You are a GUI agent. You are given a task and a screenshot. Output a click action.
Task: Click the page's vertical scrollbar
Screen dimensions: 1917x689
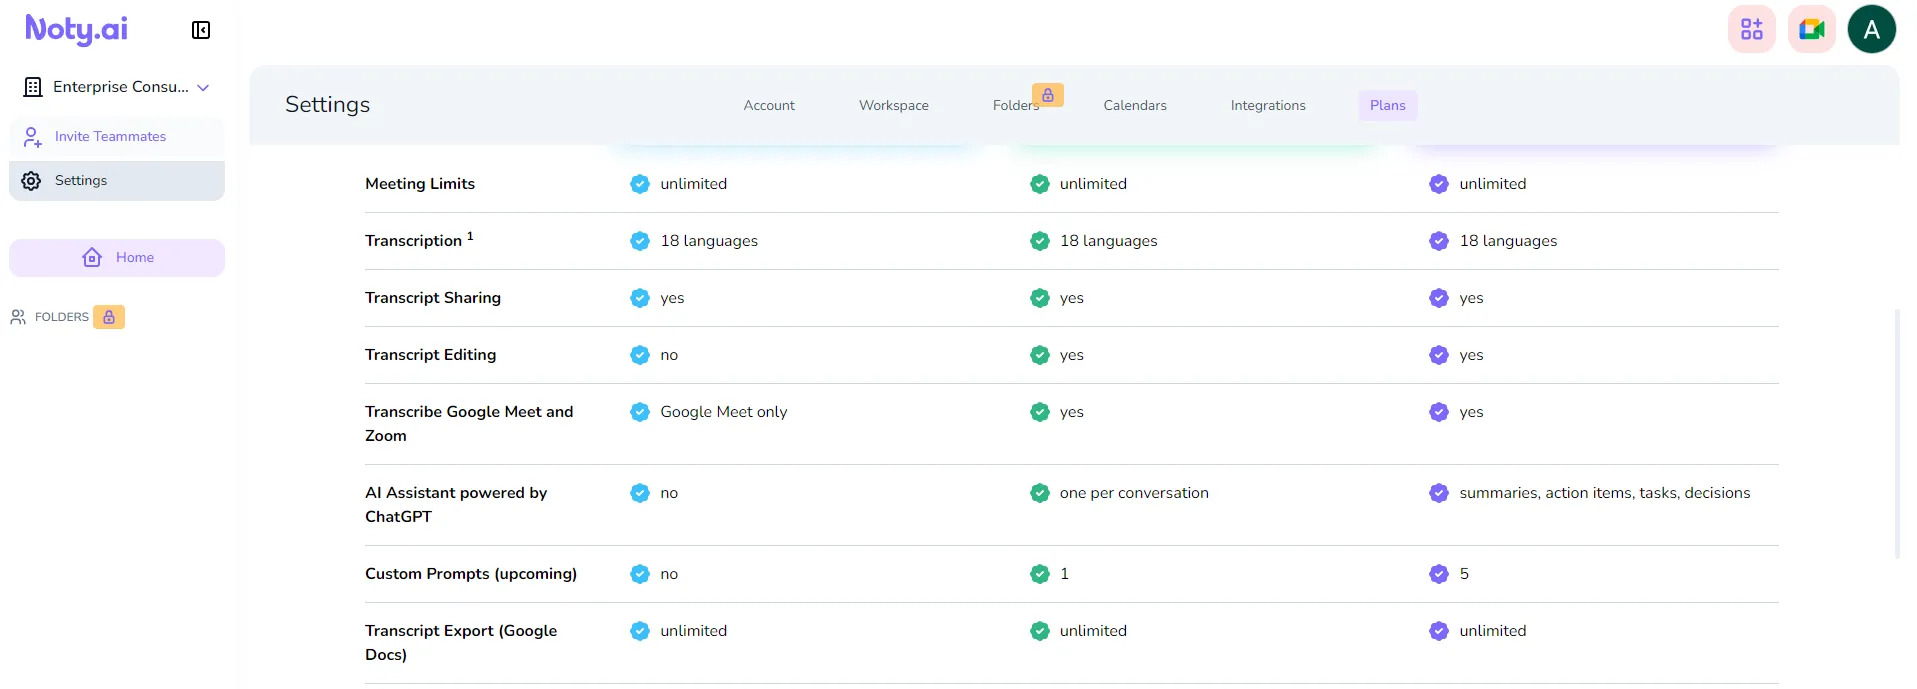pyautogui.click(x=1897, y=433)
